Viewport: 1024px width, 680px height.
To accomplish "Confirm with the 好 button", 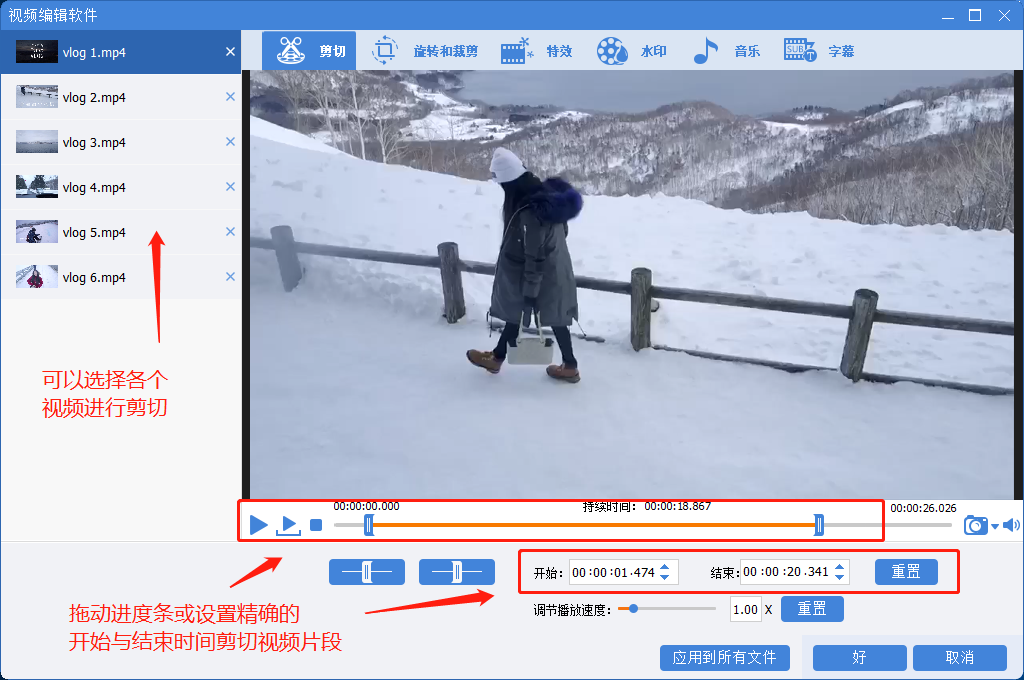I will click(859, 658).
